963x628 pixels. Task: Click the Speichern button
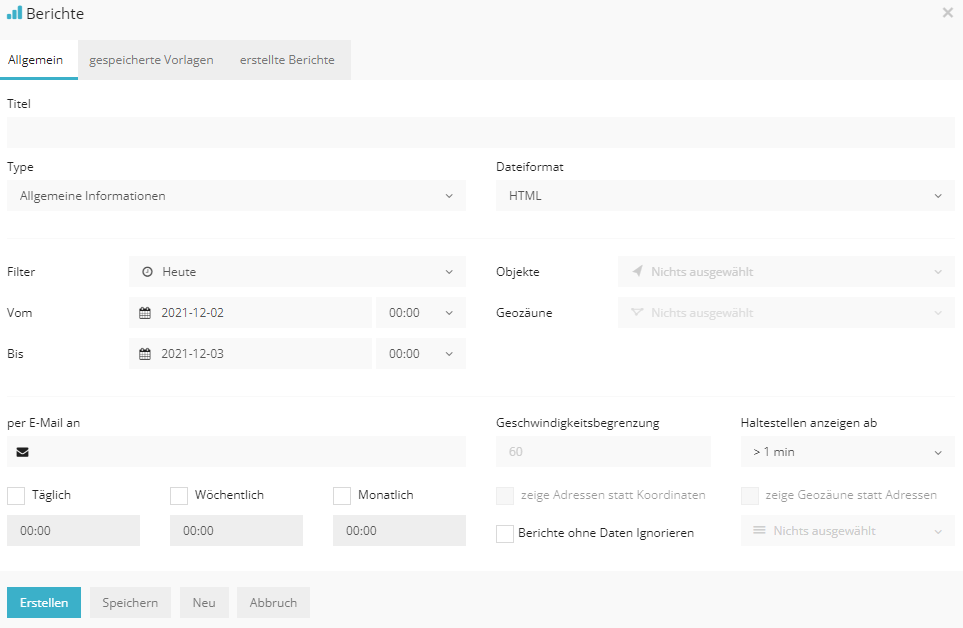click(130, 603)
